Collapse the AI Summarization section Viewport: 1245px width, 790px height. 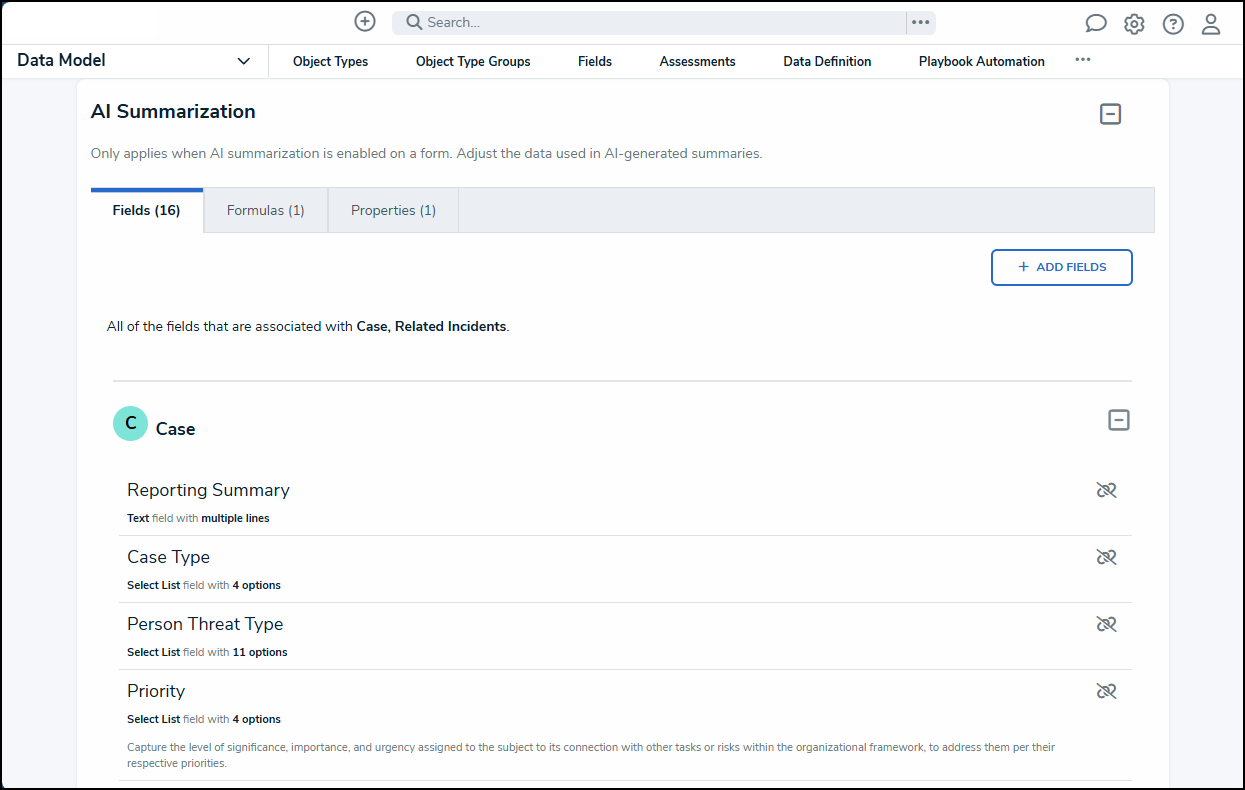coord(1110,114)
